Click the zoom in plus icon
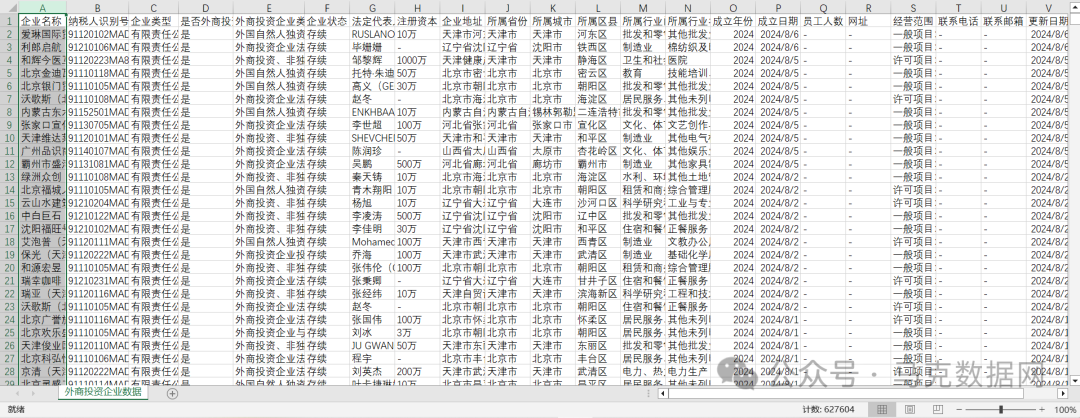Image resolution: width=1080 pixels, height=418 pixels. point(1044,410)
